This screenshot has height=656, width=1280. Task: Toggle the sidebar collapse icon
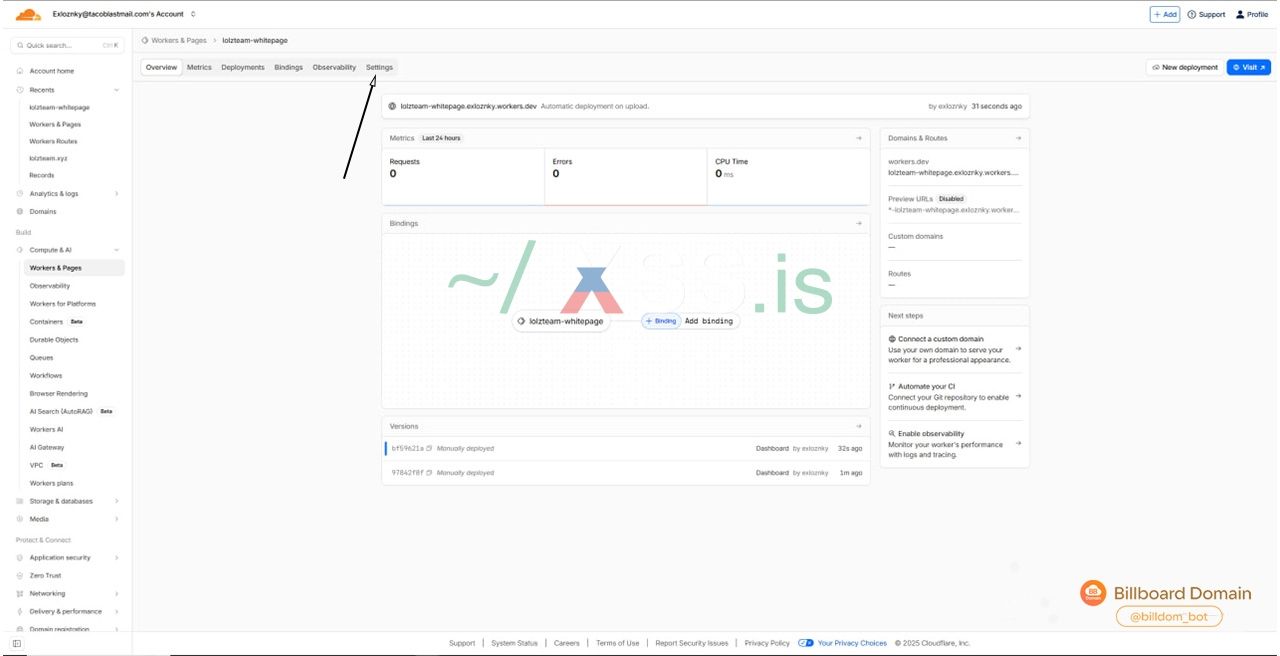(17, 643)
